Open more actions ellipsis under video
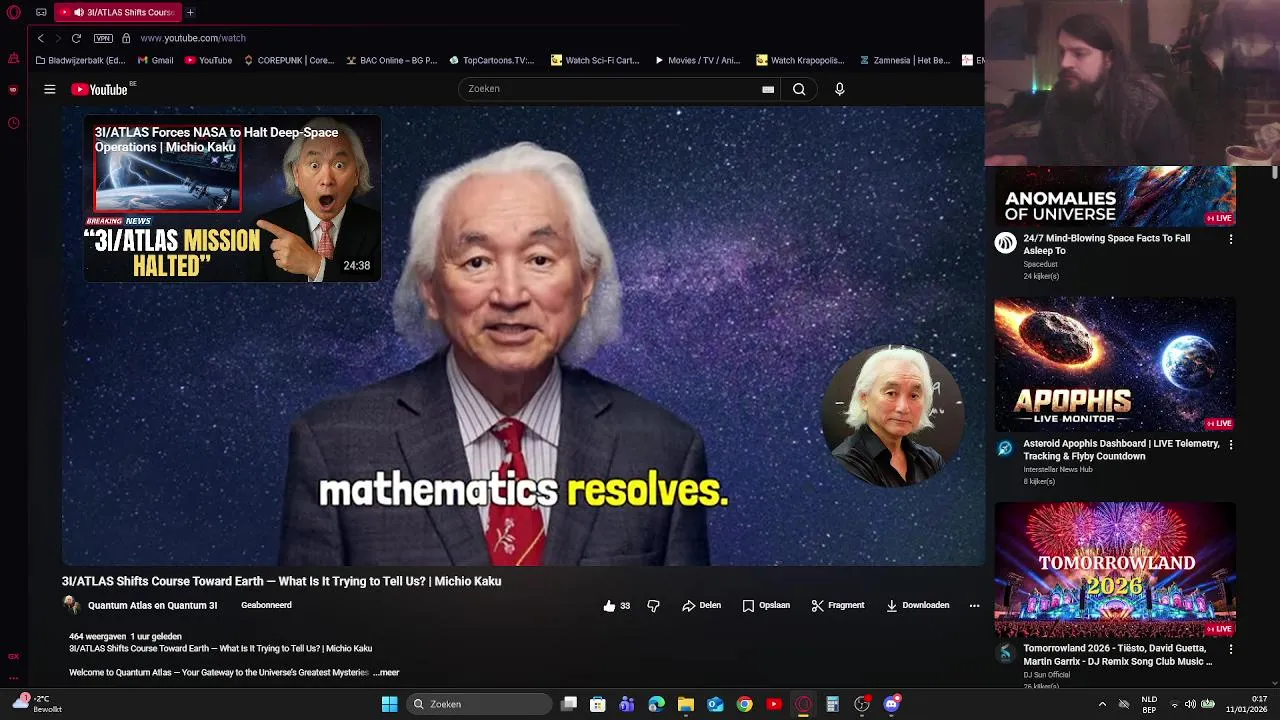The width and height of the screenshot is (1280, 720). (x=974, y=605)
